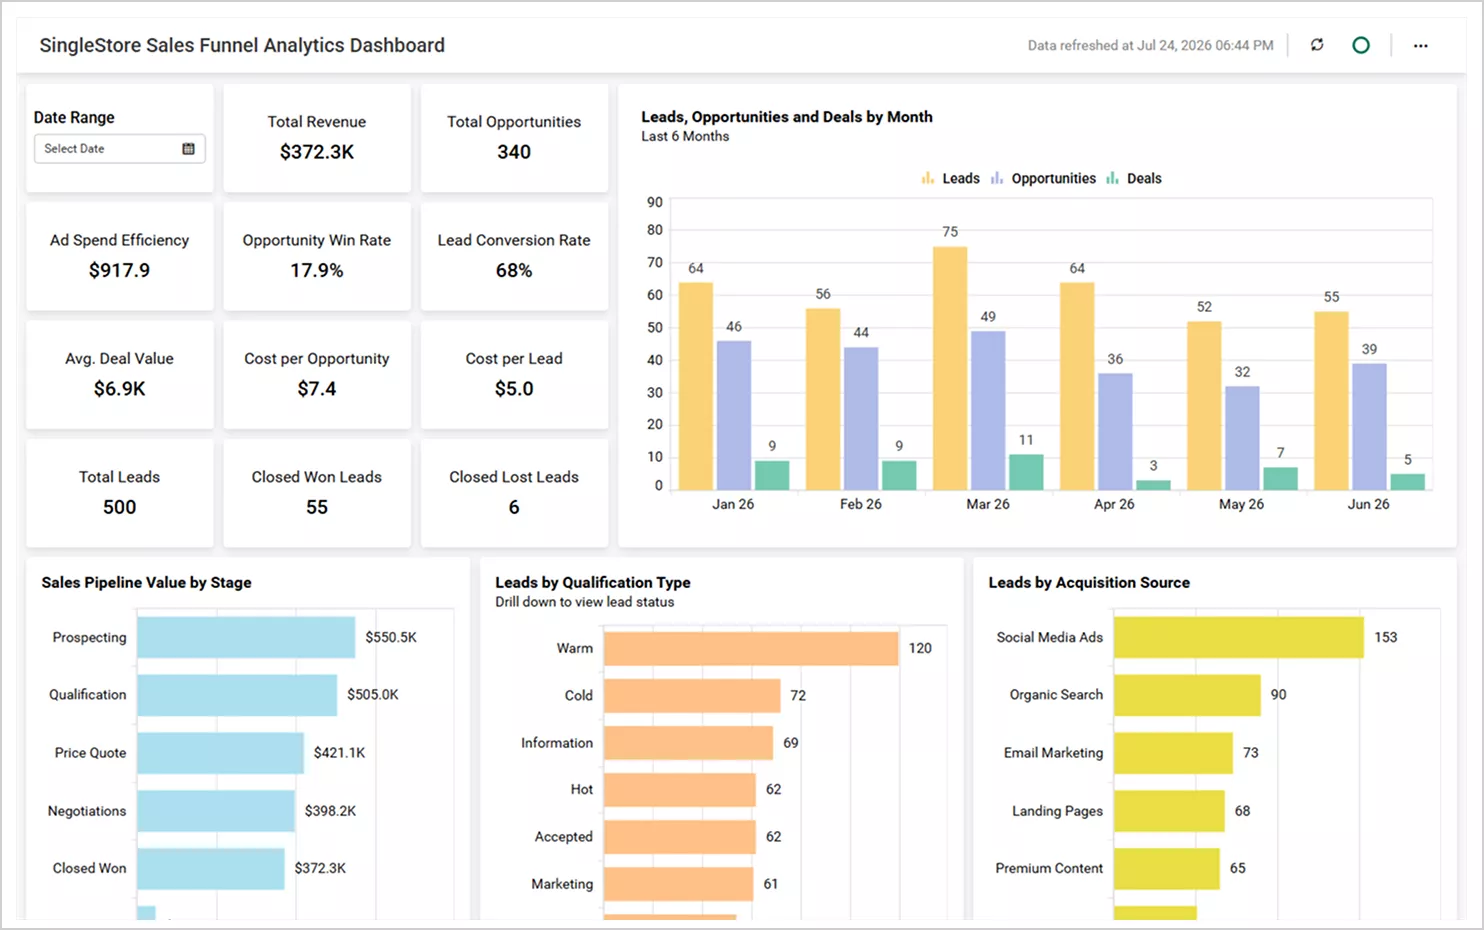This screenshot has height=930, width=1484.
Task: Toggle the Deals legend entry
Action: pyautogui.click(x=1133, y=179)
